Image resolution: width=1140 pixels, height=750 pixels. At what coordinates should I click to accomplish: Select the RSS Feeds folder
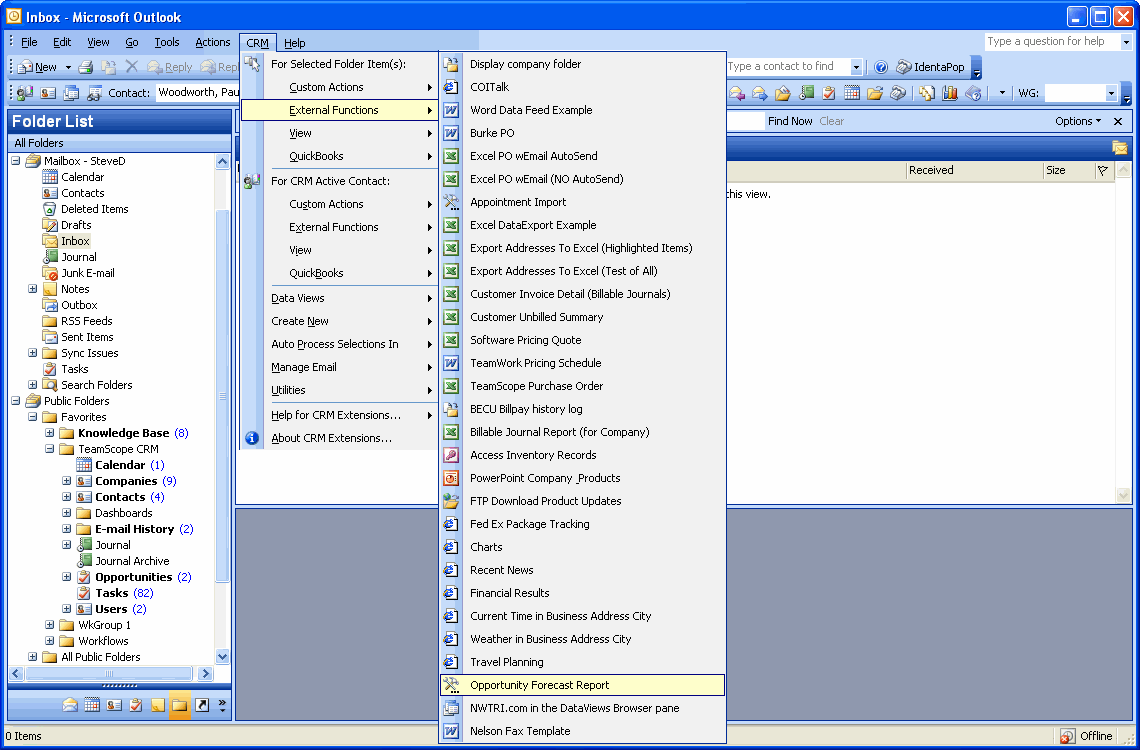pyautogui.click(x=87, y=321)
